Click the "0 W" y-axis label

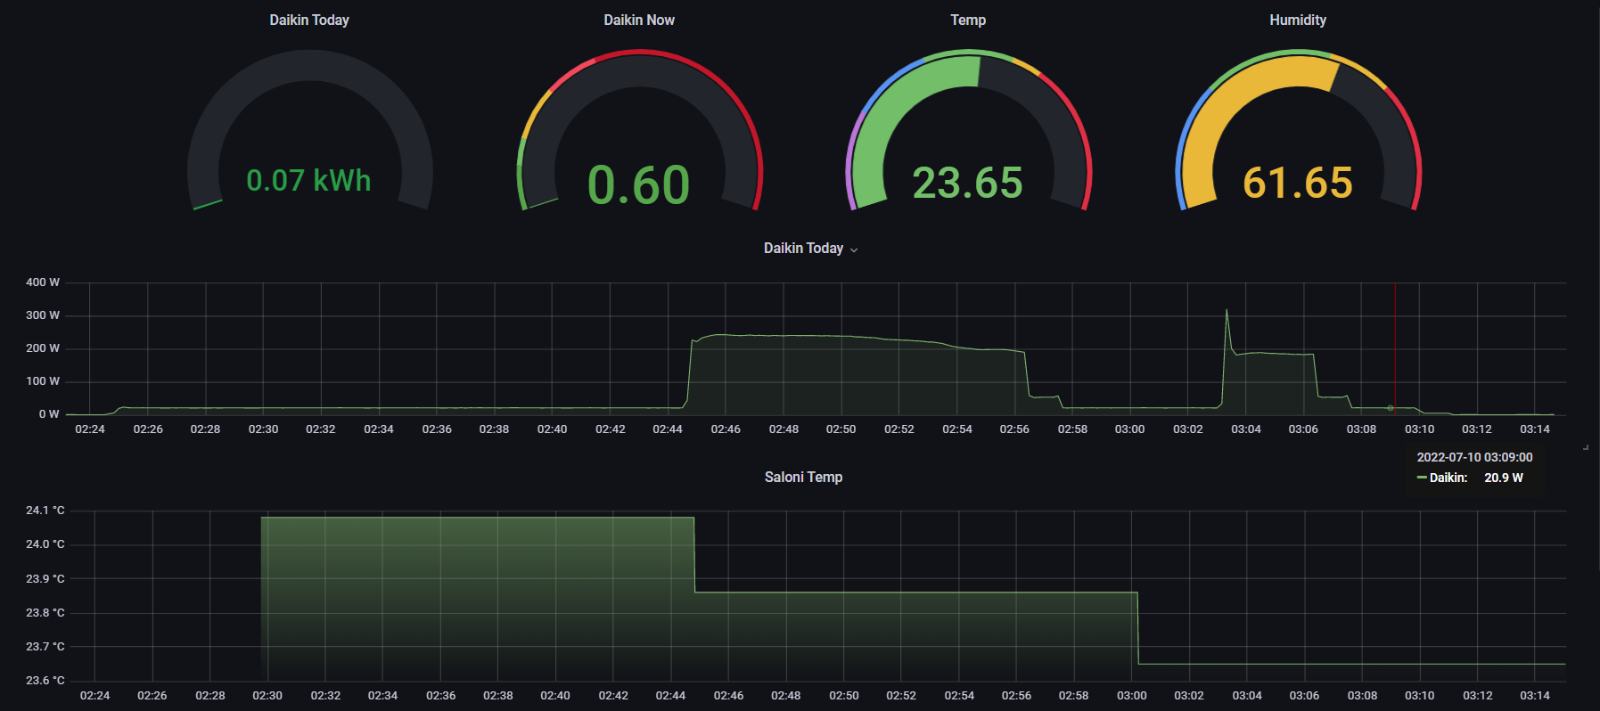(x=49, y=415)
